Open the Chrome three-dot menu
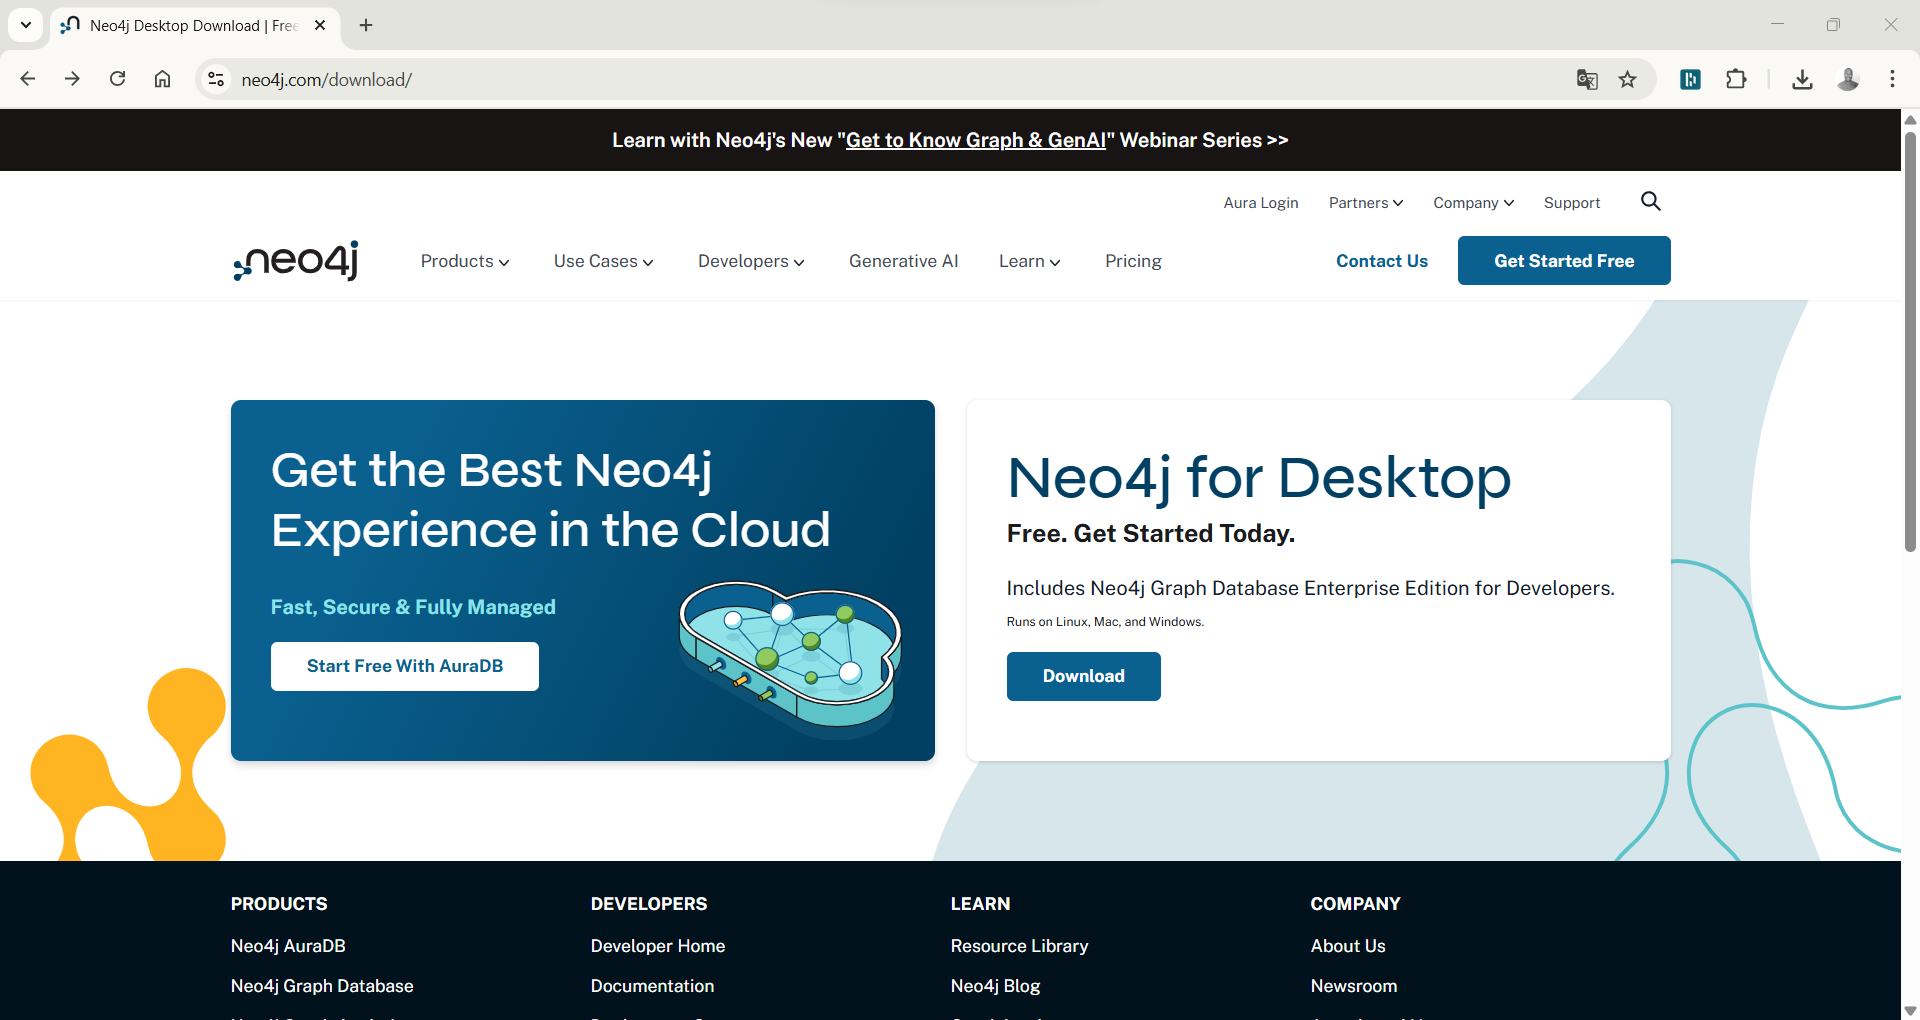Image resolution: width=1920 pixels, height=1020 pixels. [x=1892, y=79]
